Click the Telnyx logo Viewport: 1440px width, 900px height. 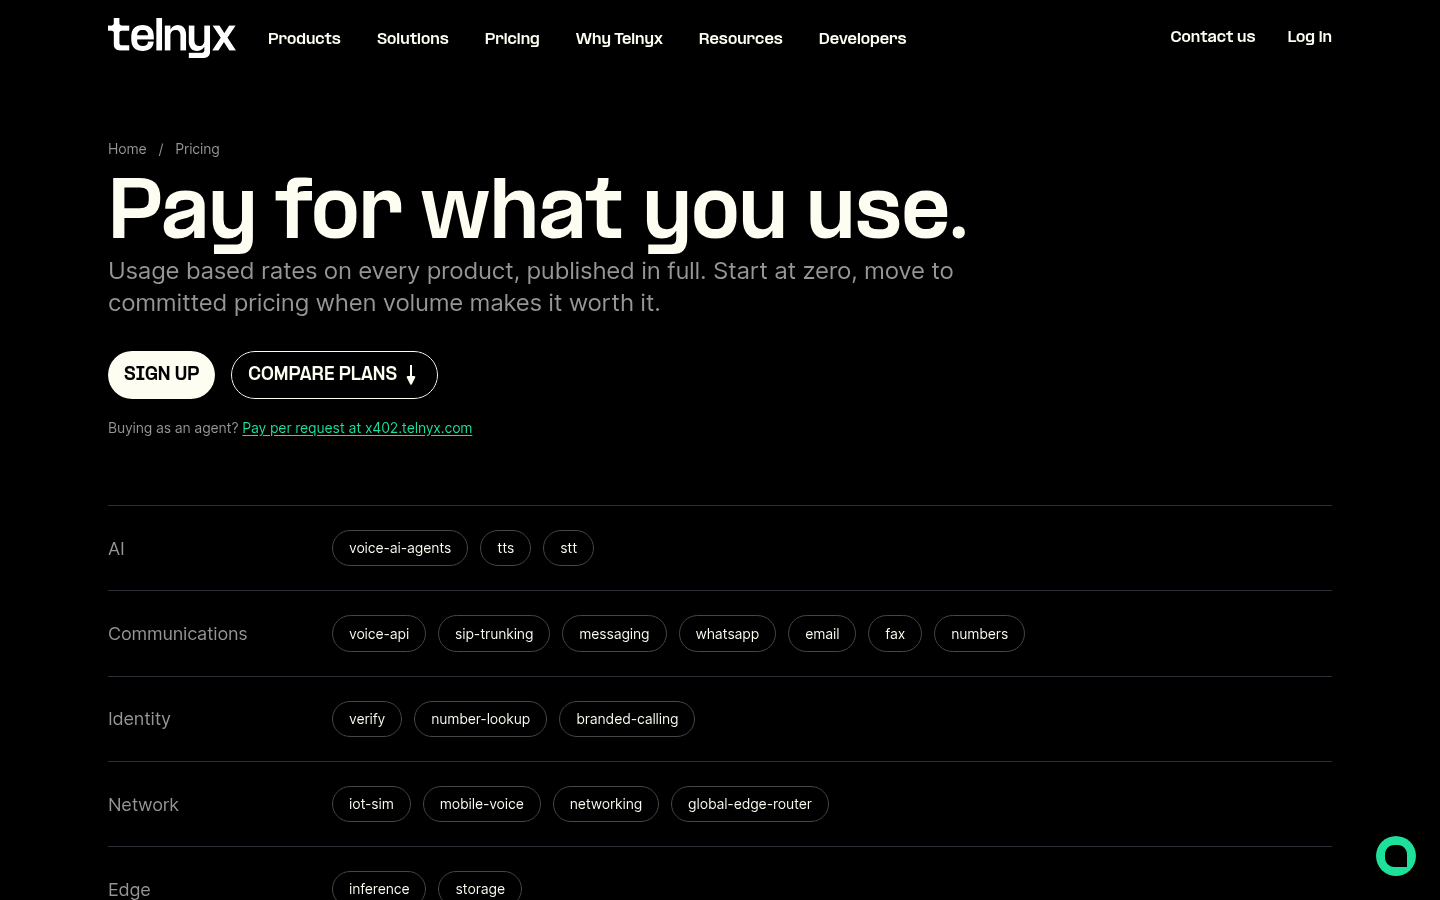(172, 37)
